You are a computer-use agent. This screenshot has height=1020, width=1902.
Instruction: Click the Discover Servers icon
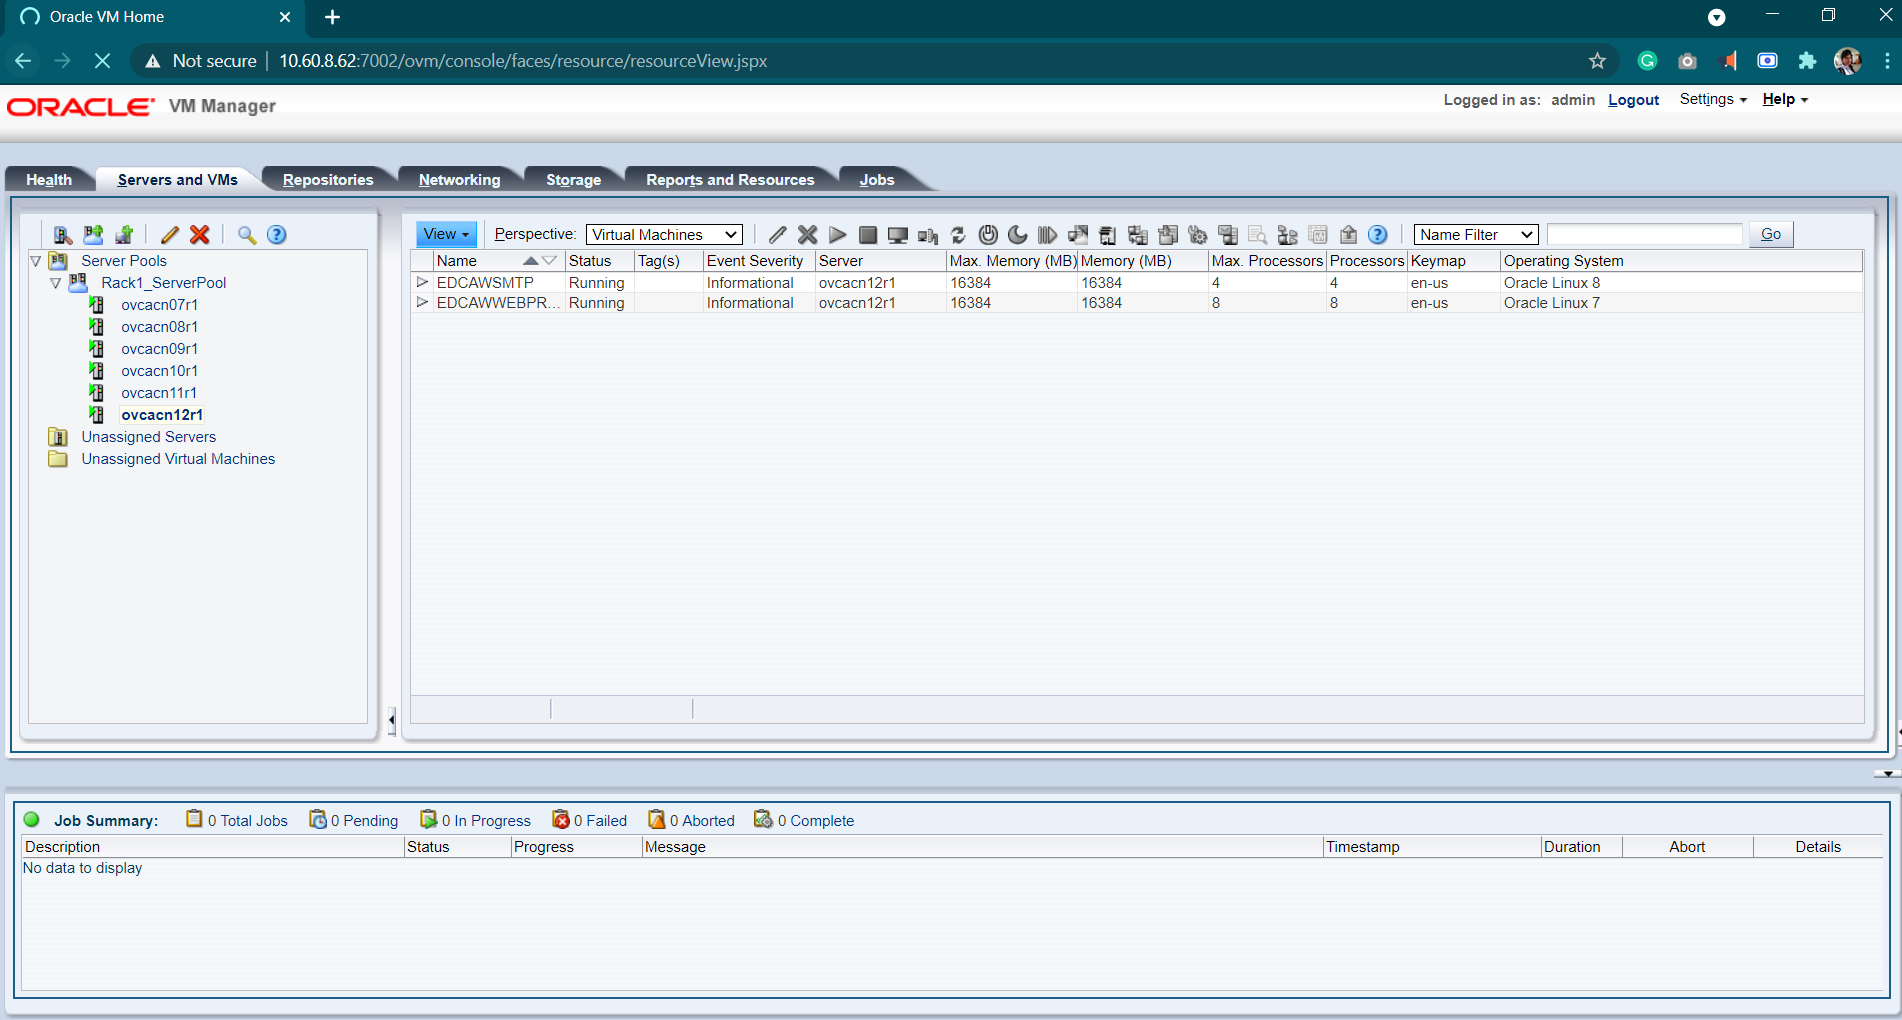(x=63, y=235)
